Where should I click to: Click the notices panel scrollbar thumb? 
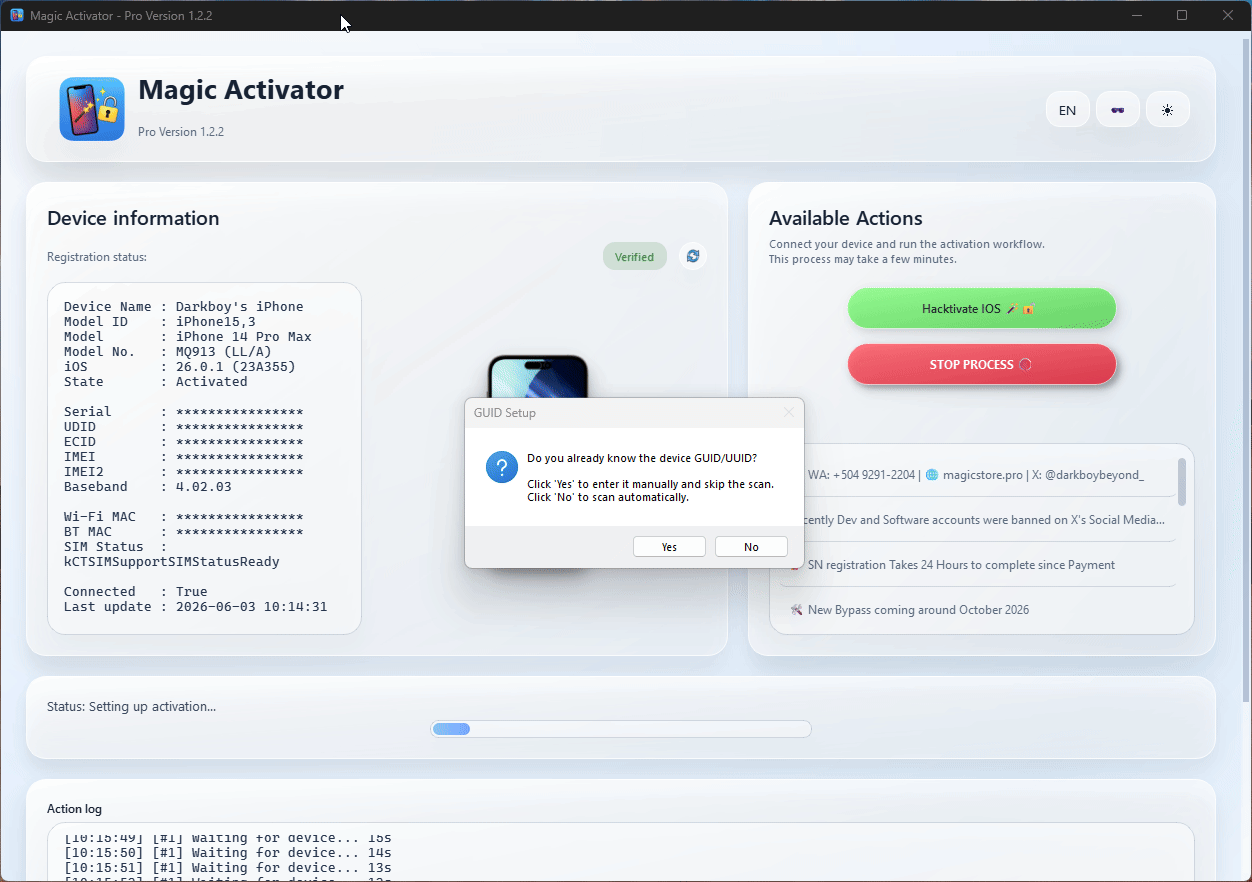point(1182,482)
